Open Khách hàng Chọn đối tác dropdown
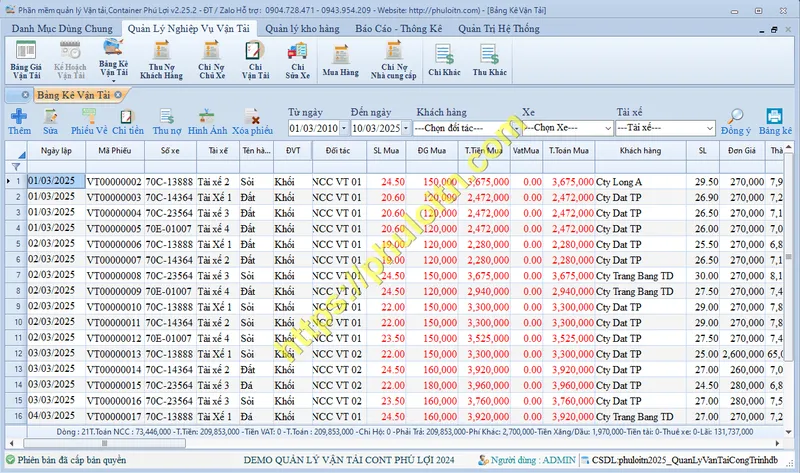Viewport: 800px width, 473px height. 516,128
